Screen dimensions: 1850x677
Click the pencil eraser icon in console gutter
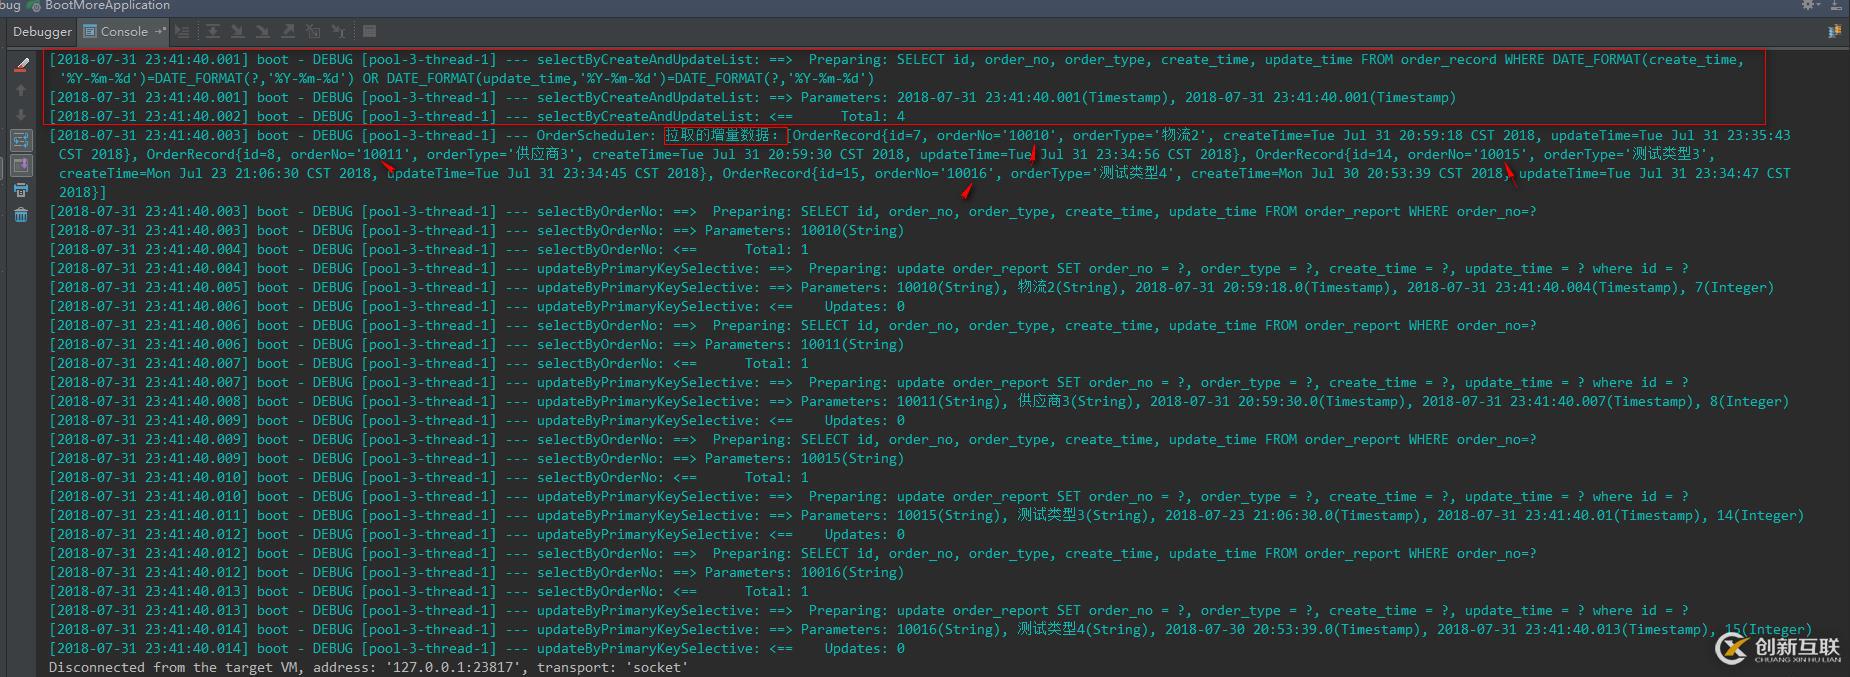(x=21, y=65)
